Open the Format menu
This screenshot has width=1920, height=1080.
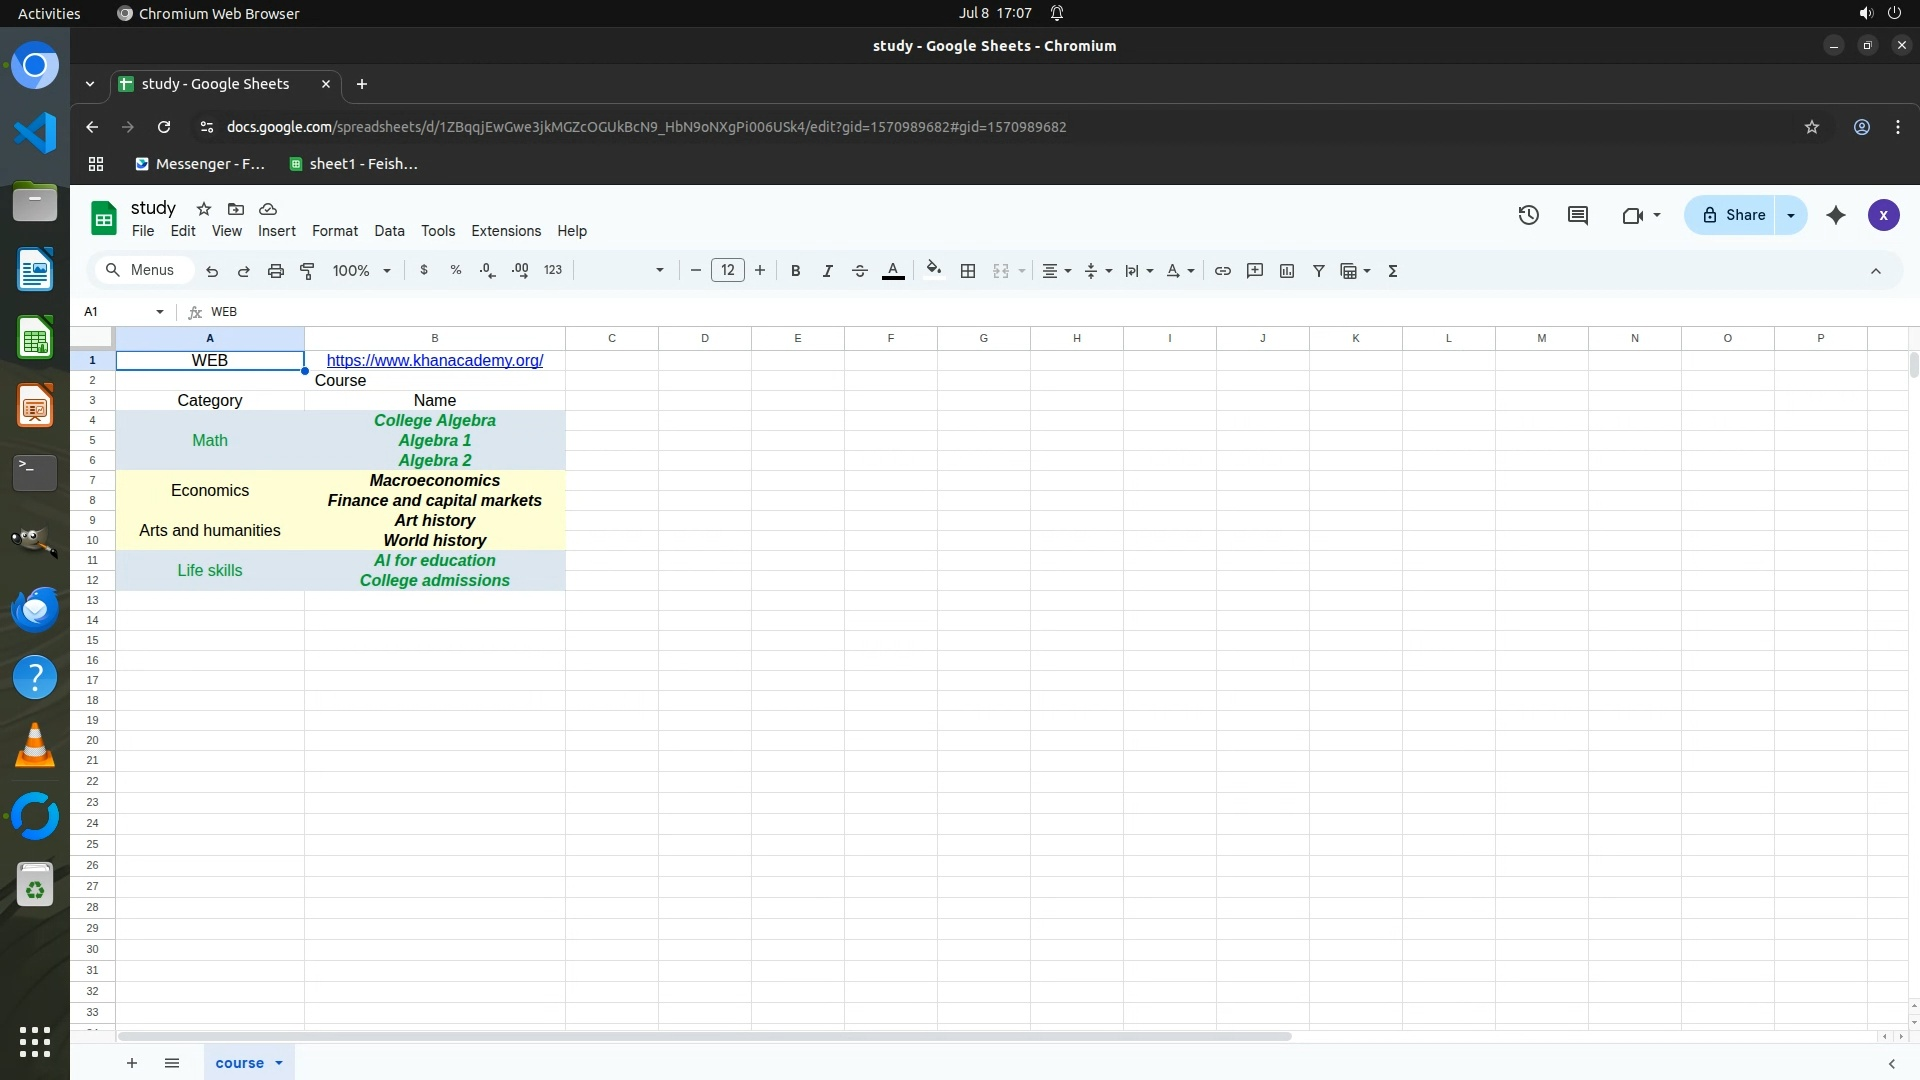click(x=334, y=231)
